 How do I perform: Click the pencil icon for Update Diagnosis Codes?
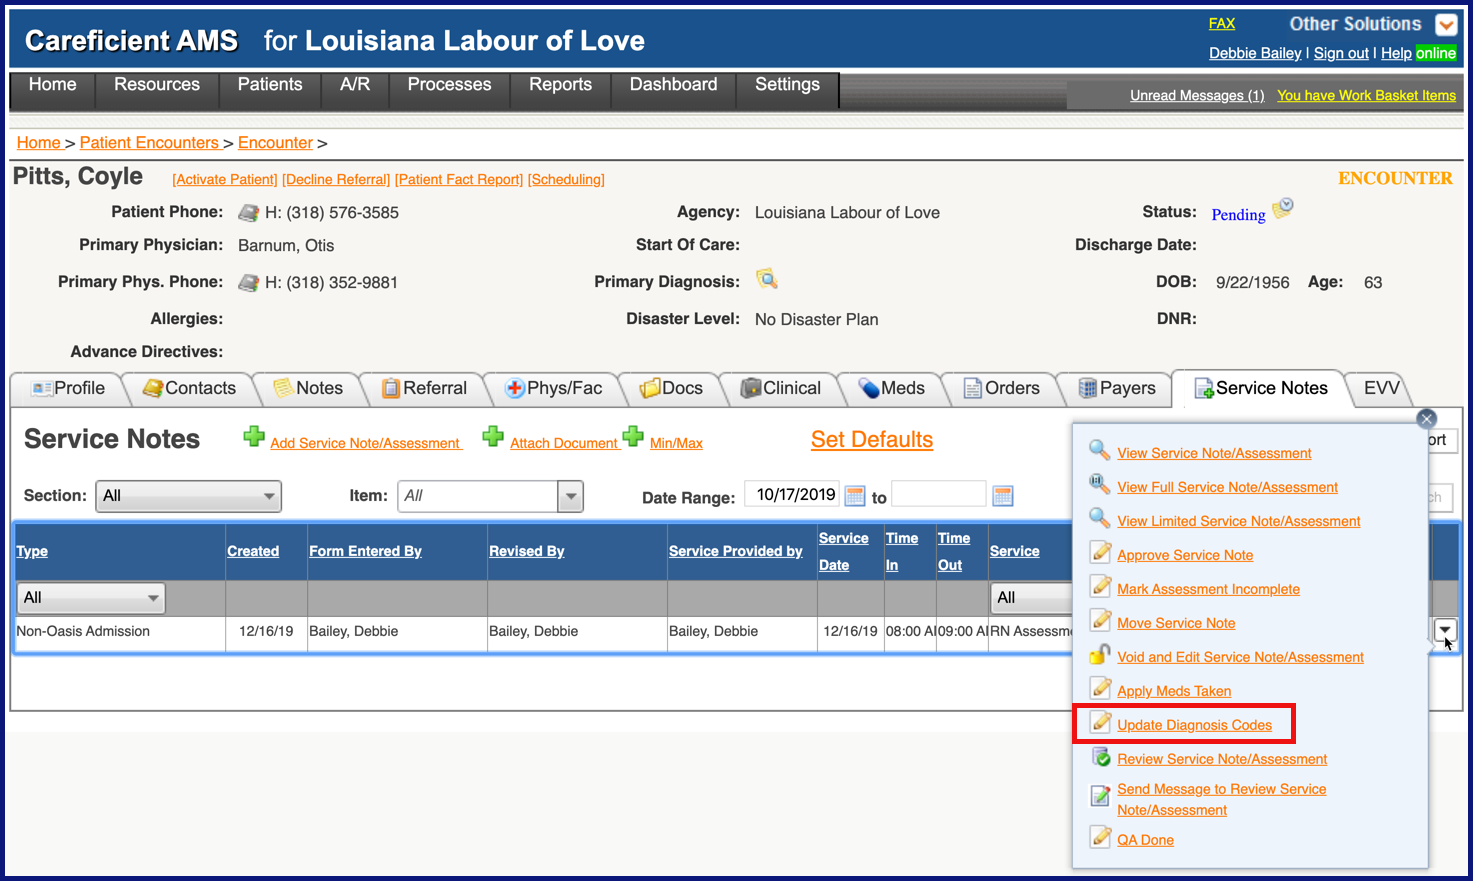tap(1100, 723)
